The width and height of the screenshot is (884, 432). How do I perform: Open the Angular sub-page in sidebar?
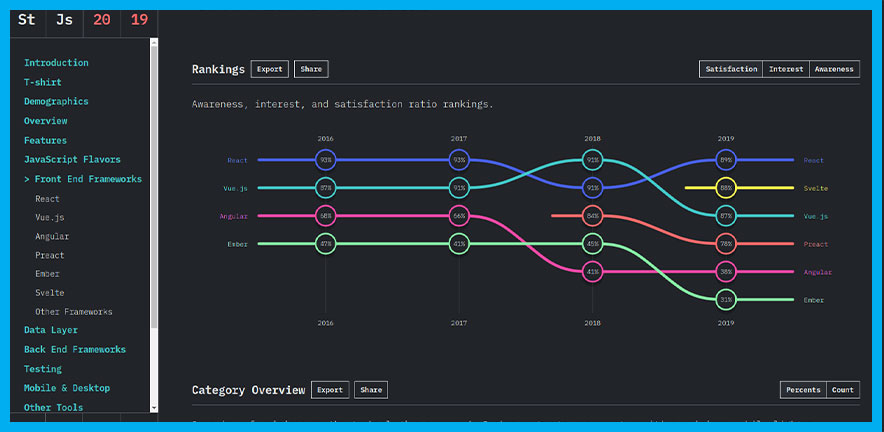click(52, 236)
